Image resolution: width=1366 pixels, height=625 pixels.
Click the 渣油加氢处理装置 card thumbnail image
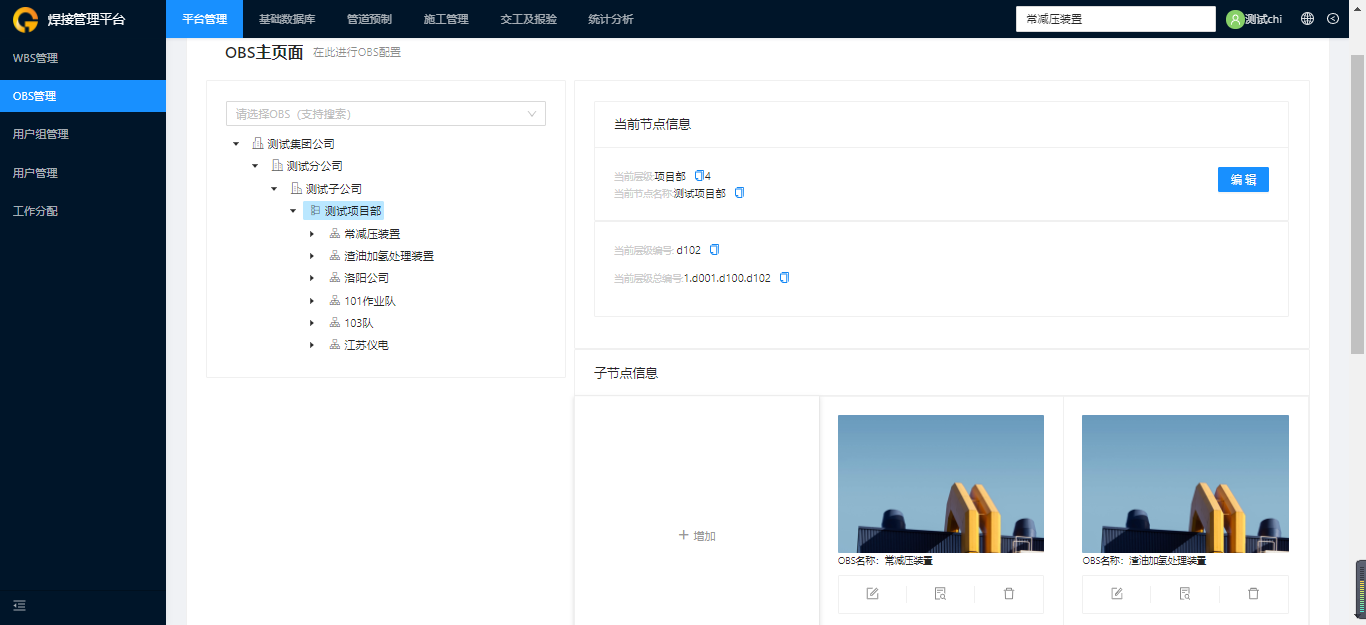coord(1185,484)
